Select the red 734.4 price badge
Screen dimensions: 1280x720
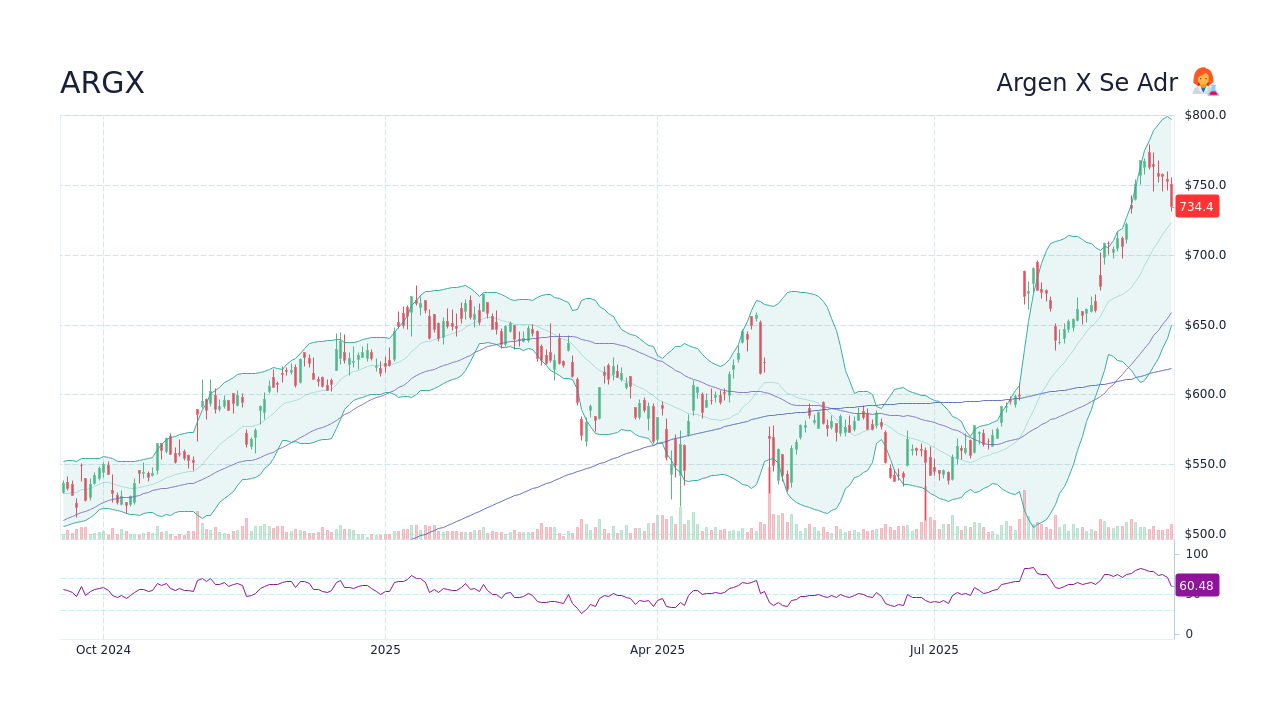(1197, 207)
